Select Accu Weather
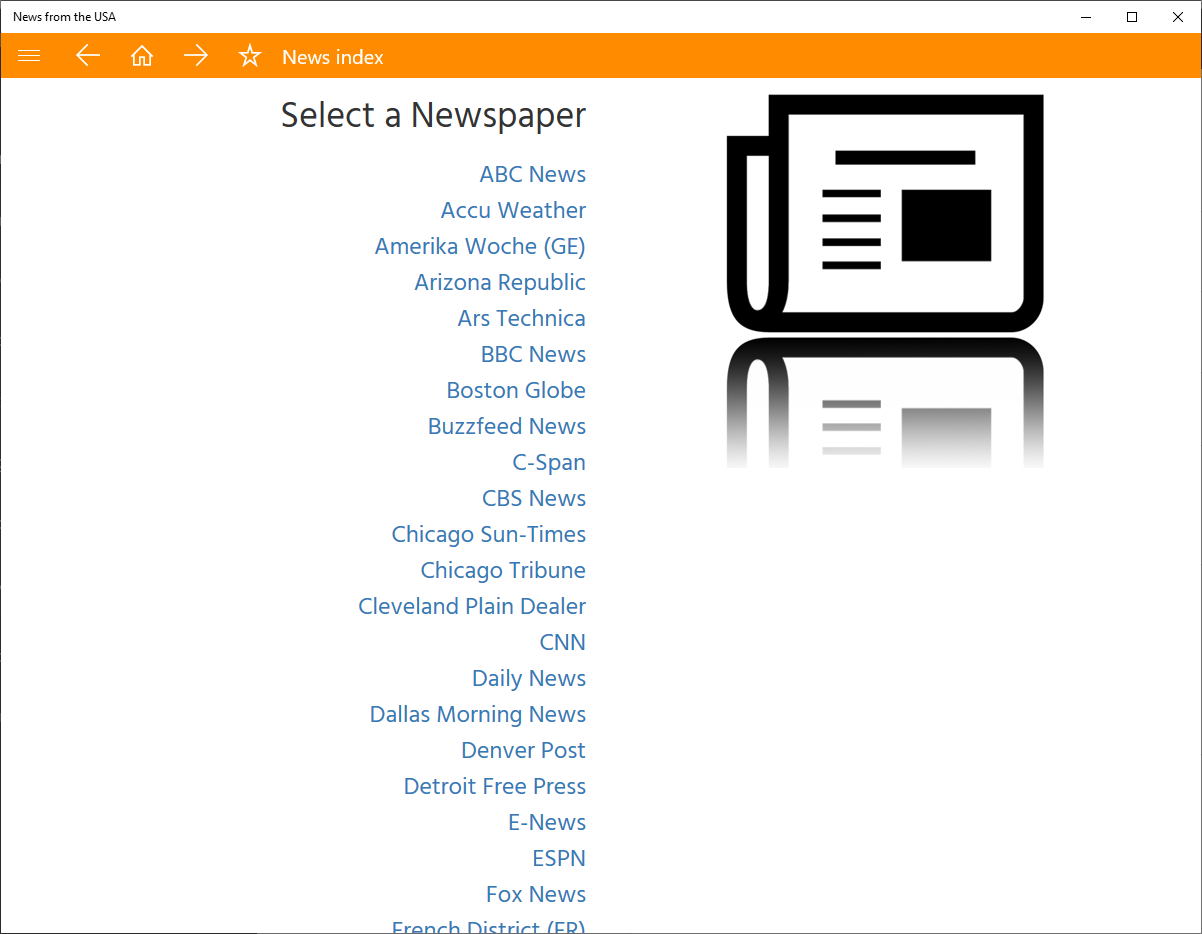 (x=513, y=210)
